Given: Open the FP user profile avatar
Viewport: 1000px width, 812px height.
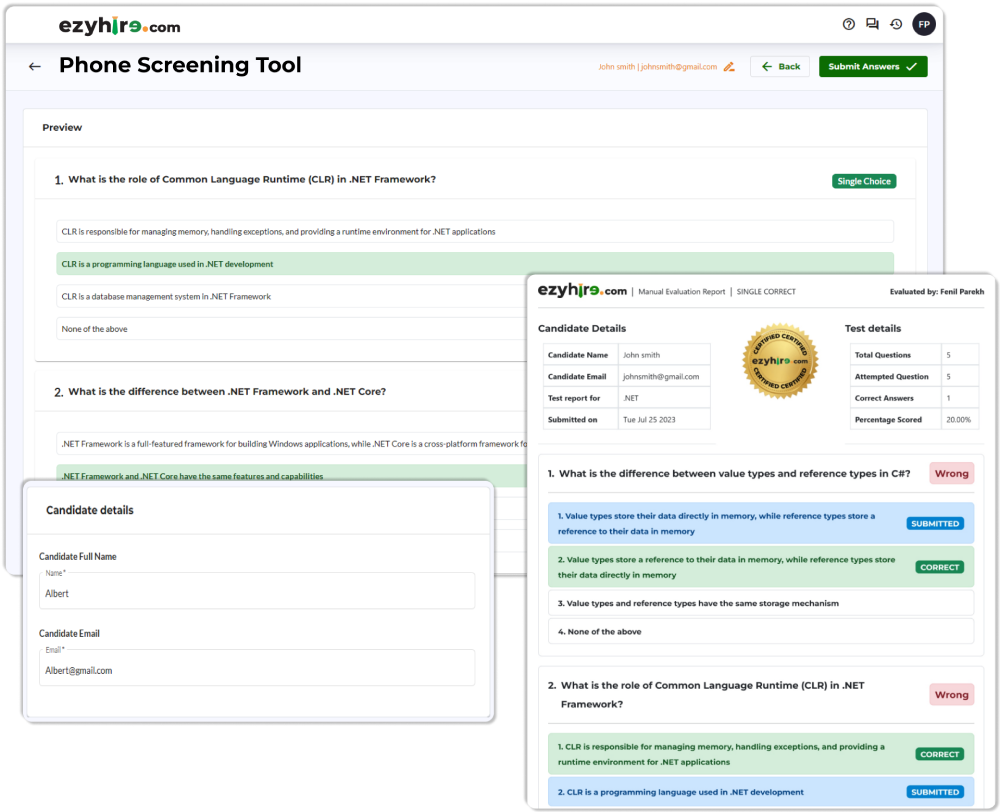Looking at the screenshot, I should coord(923,24).
